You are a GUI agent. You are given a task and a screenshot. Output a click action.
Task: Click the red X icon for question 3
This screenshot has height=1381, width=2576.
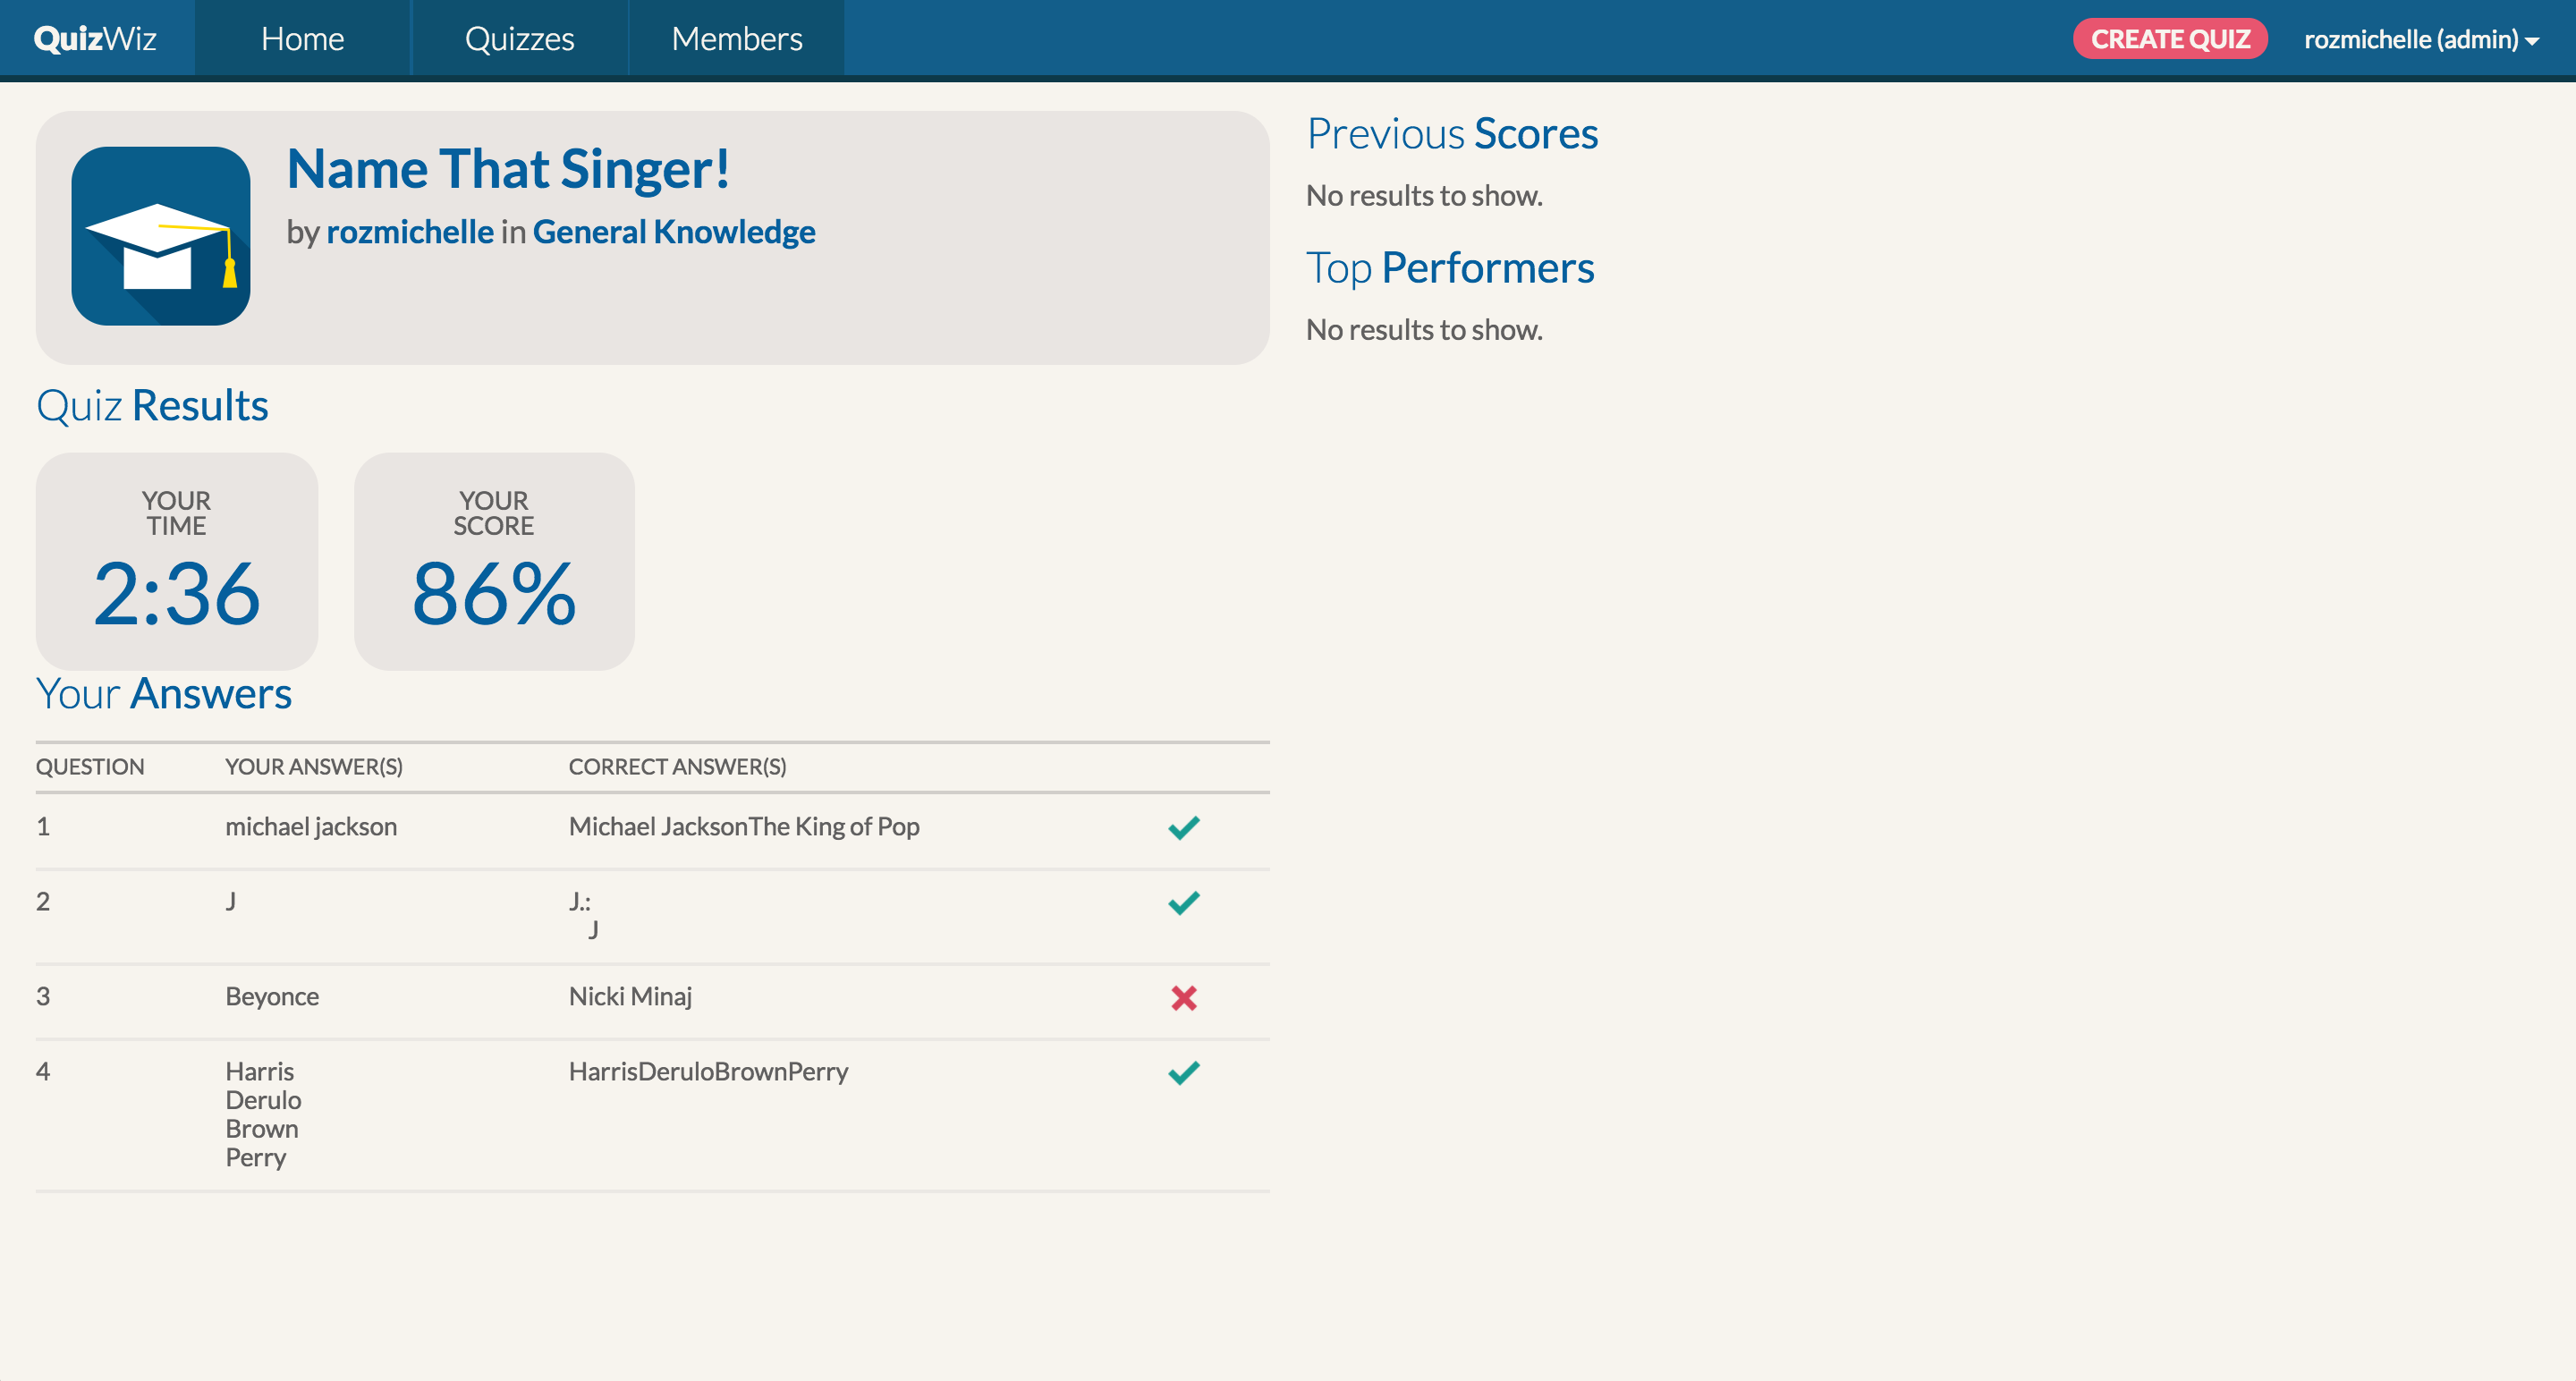pyautogui.click(x=1184, y=998)
